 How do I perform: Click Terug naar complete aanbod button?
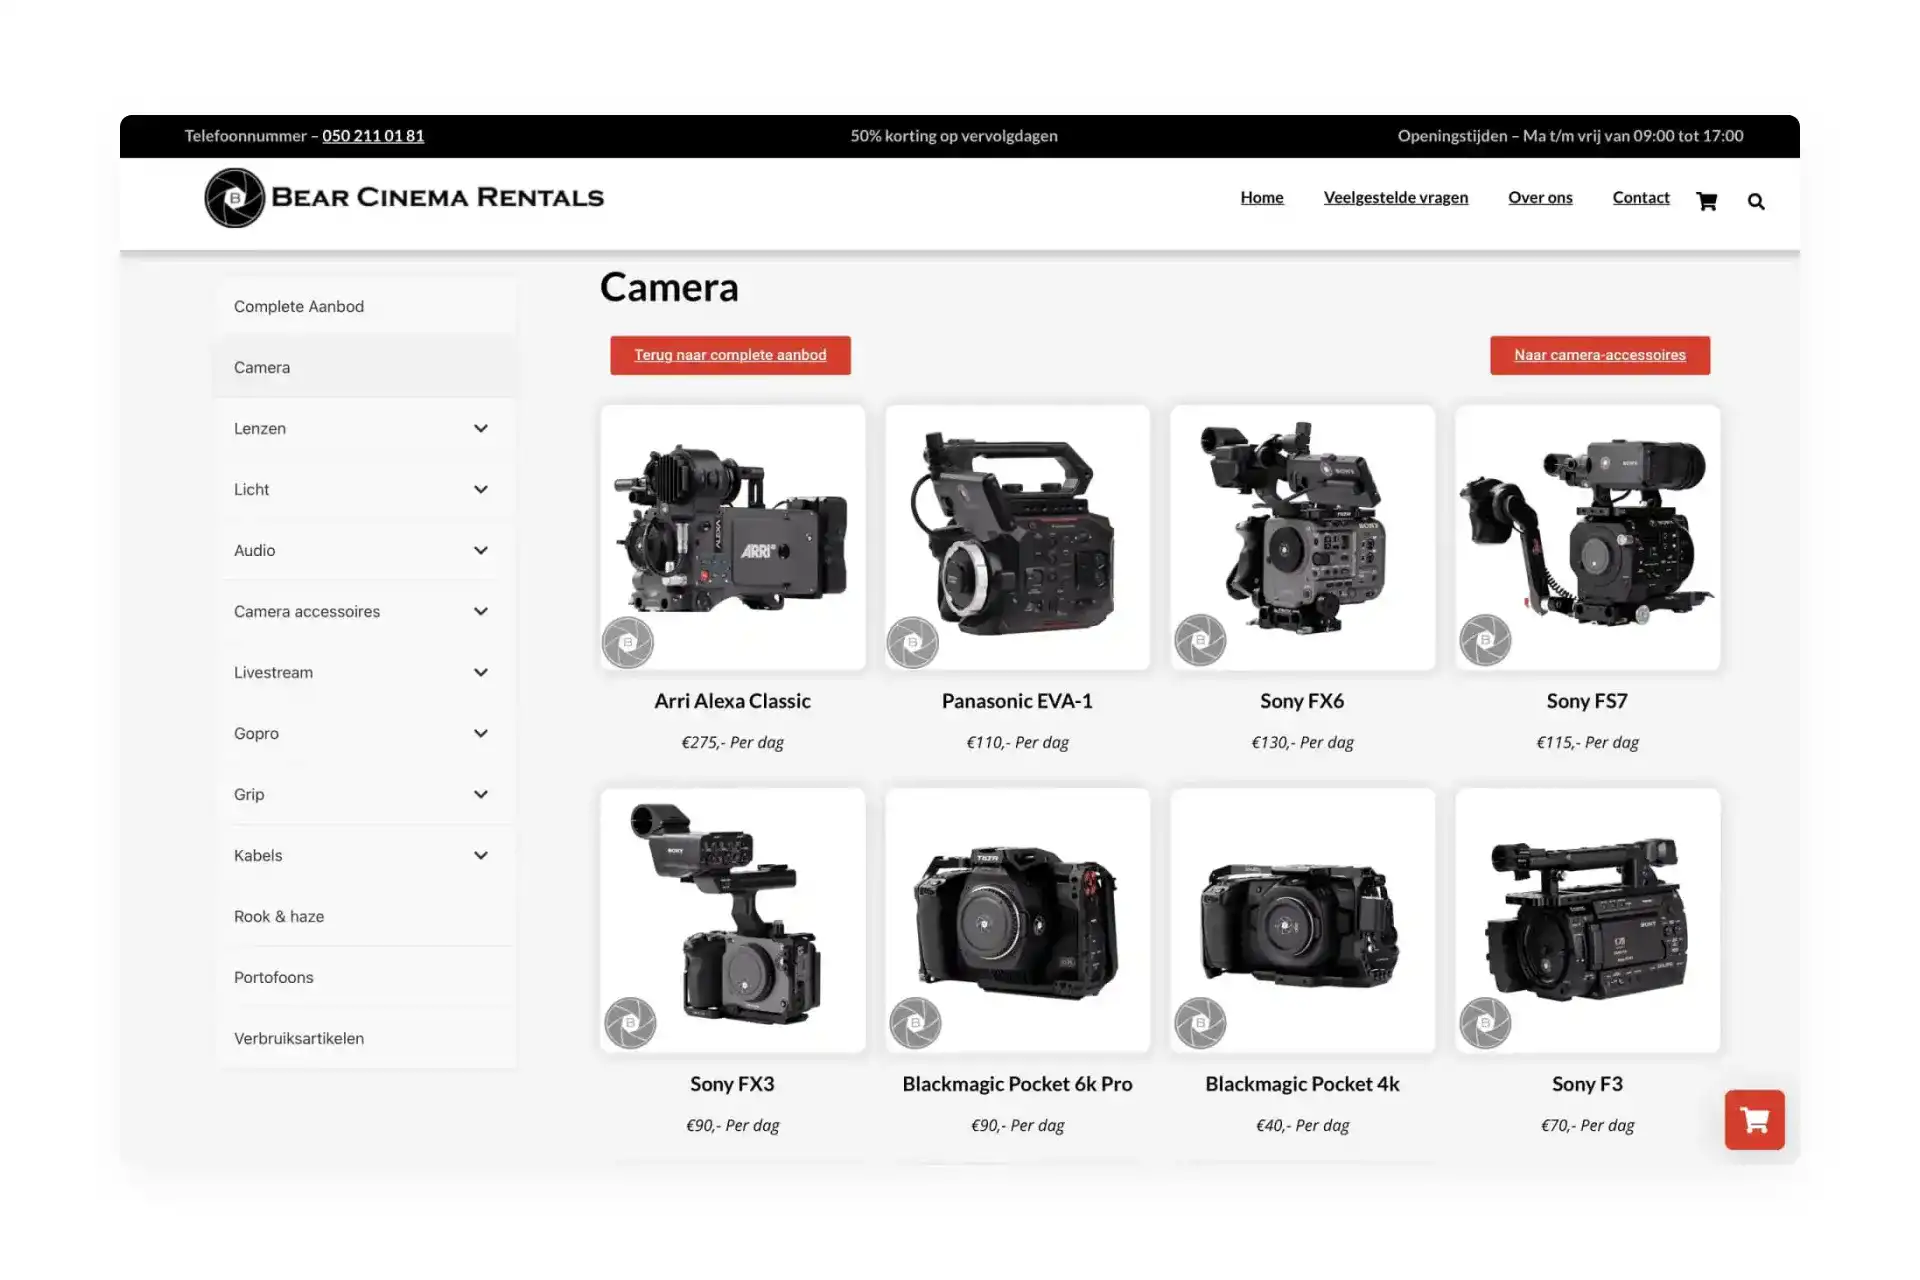click(x=730, y=355)
